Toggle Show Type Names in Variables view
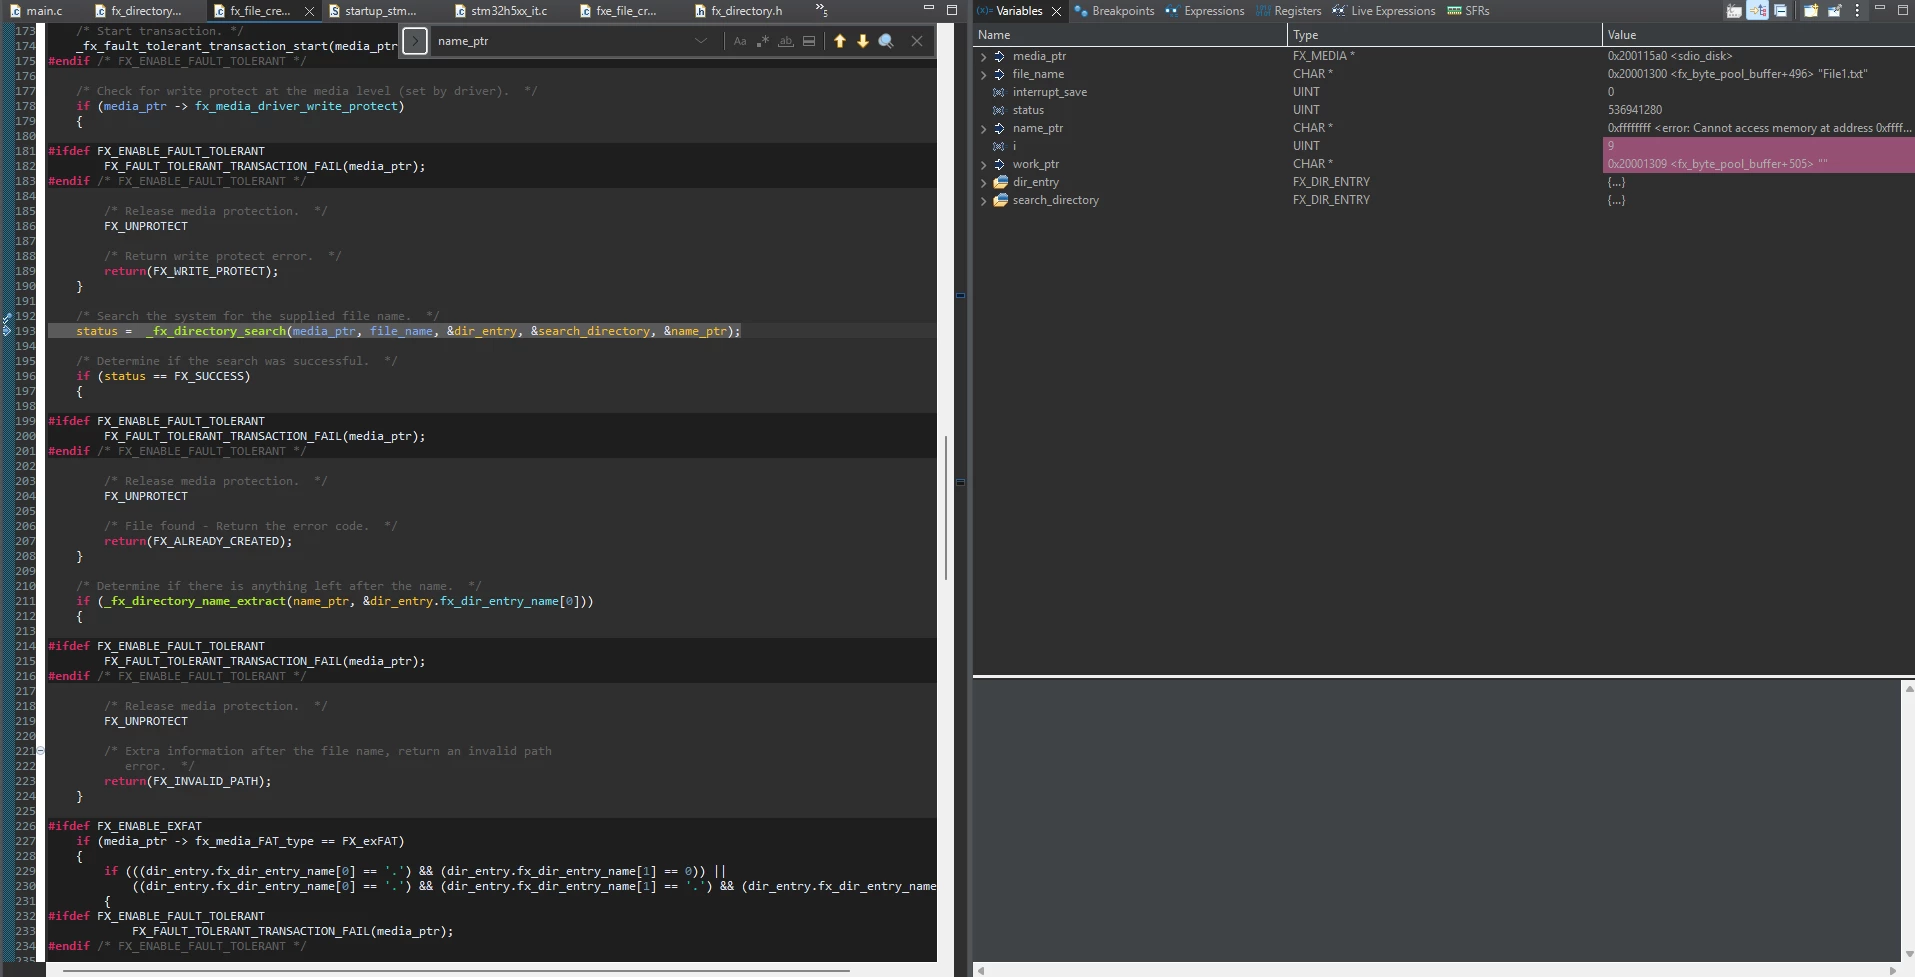The height and width of the screenshot is (977, 1915). point(1734,11)
